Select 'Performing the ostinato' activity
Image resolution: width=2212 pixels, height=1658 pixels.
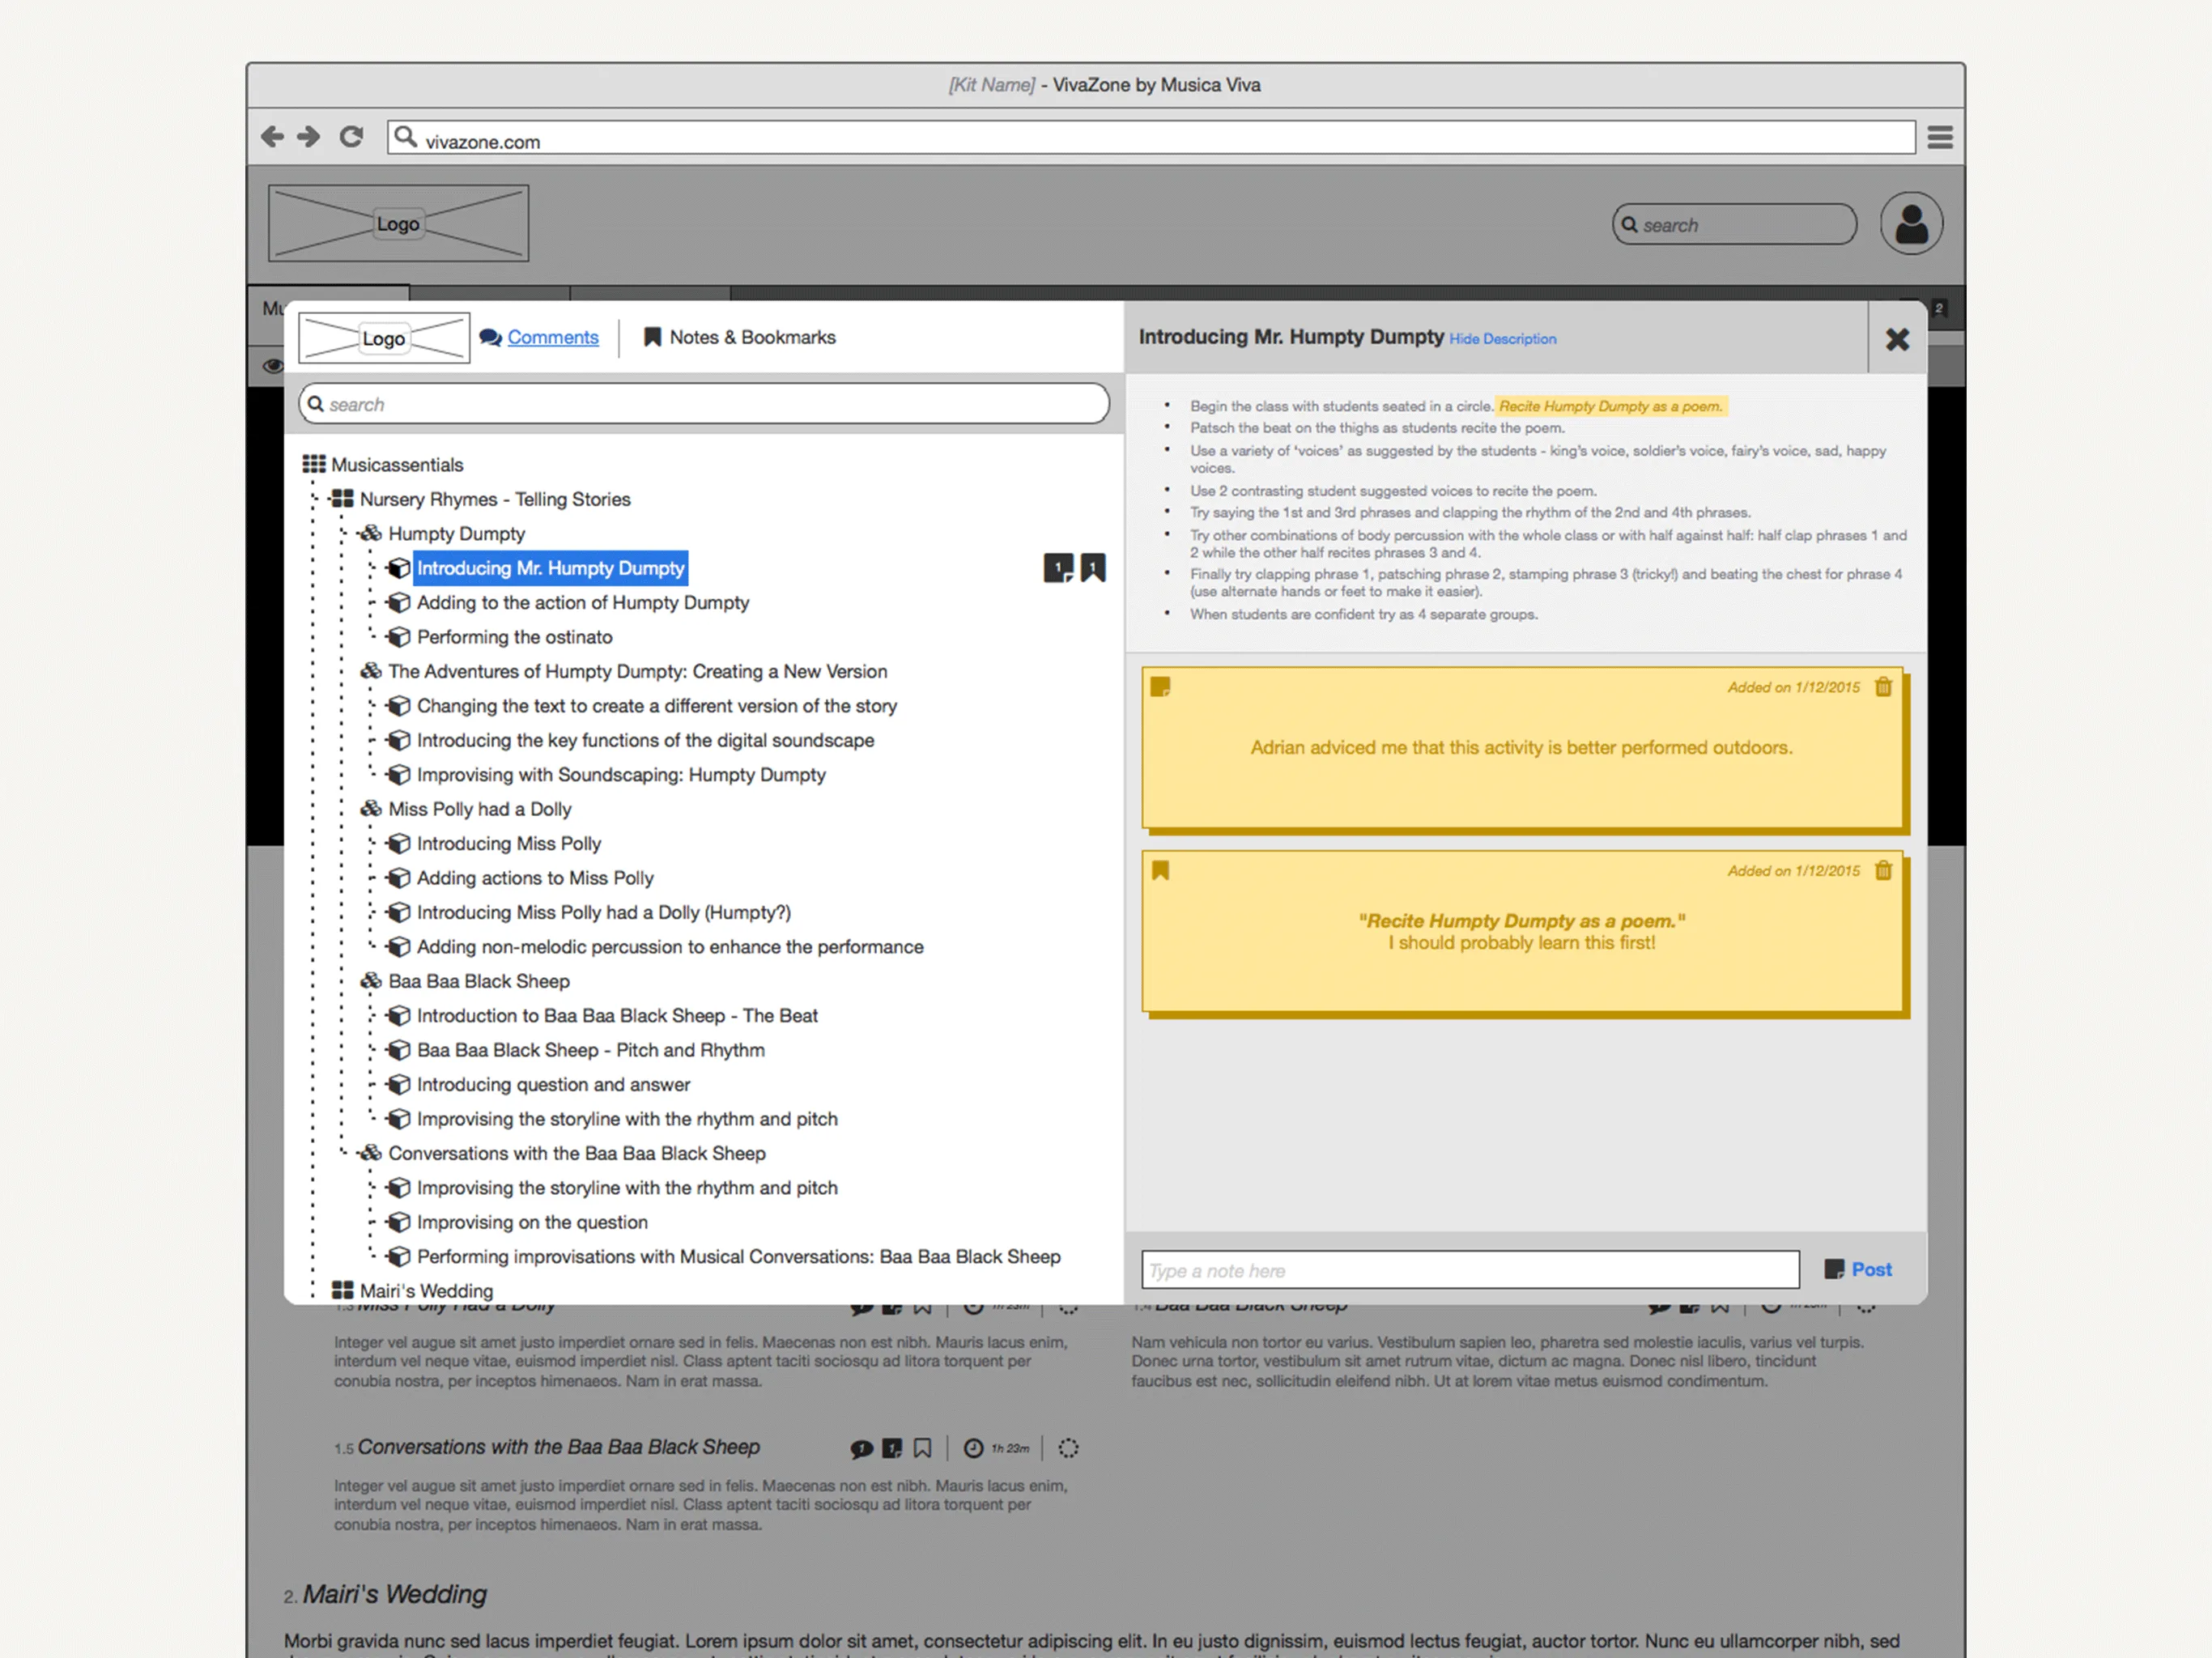(x=514, y=637)
